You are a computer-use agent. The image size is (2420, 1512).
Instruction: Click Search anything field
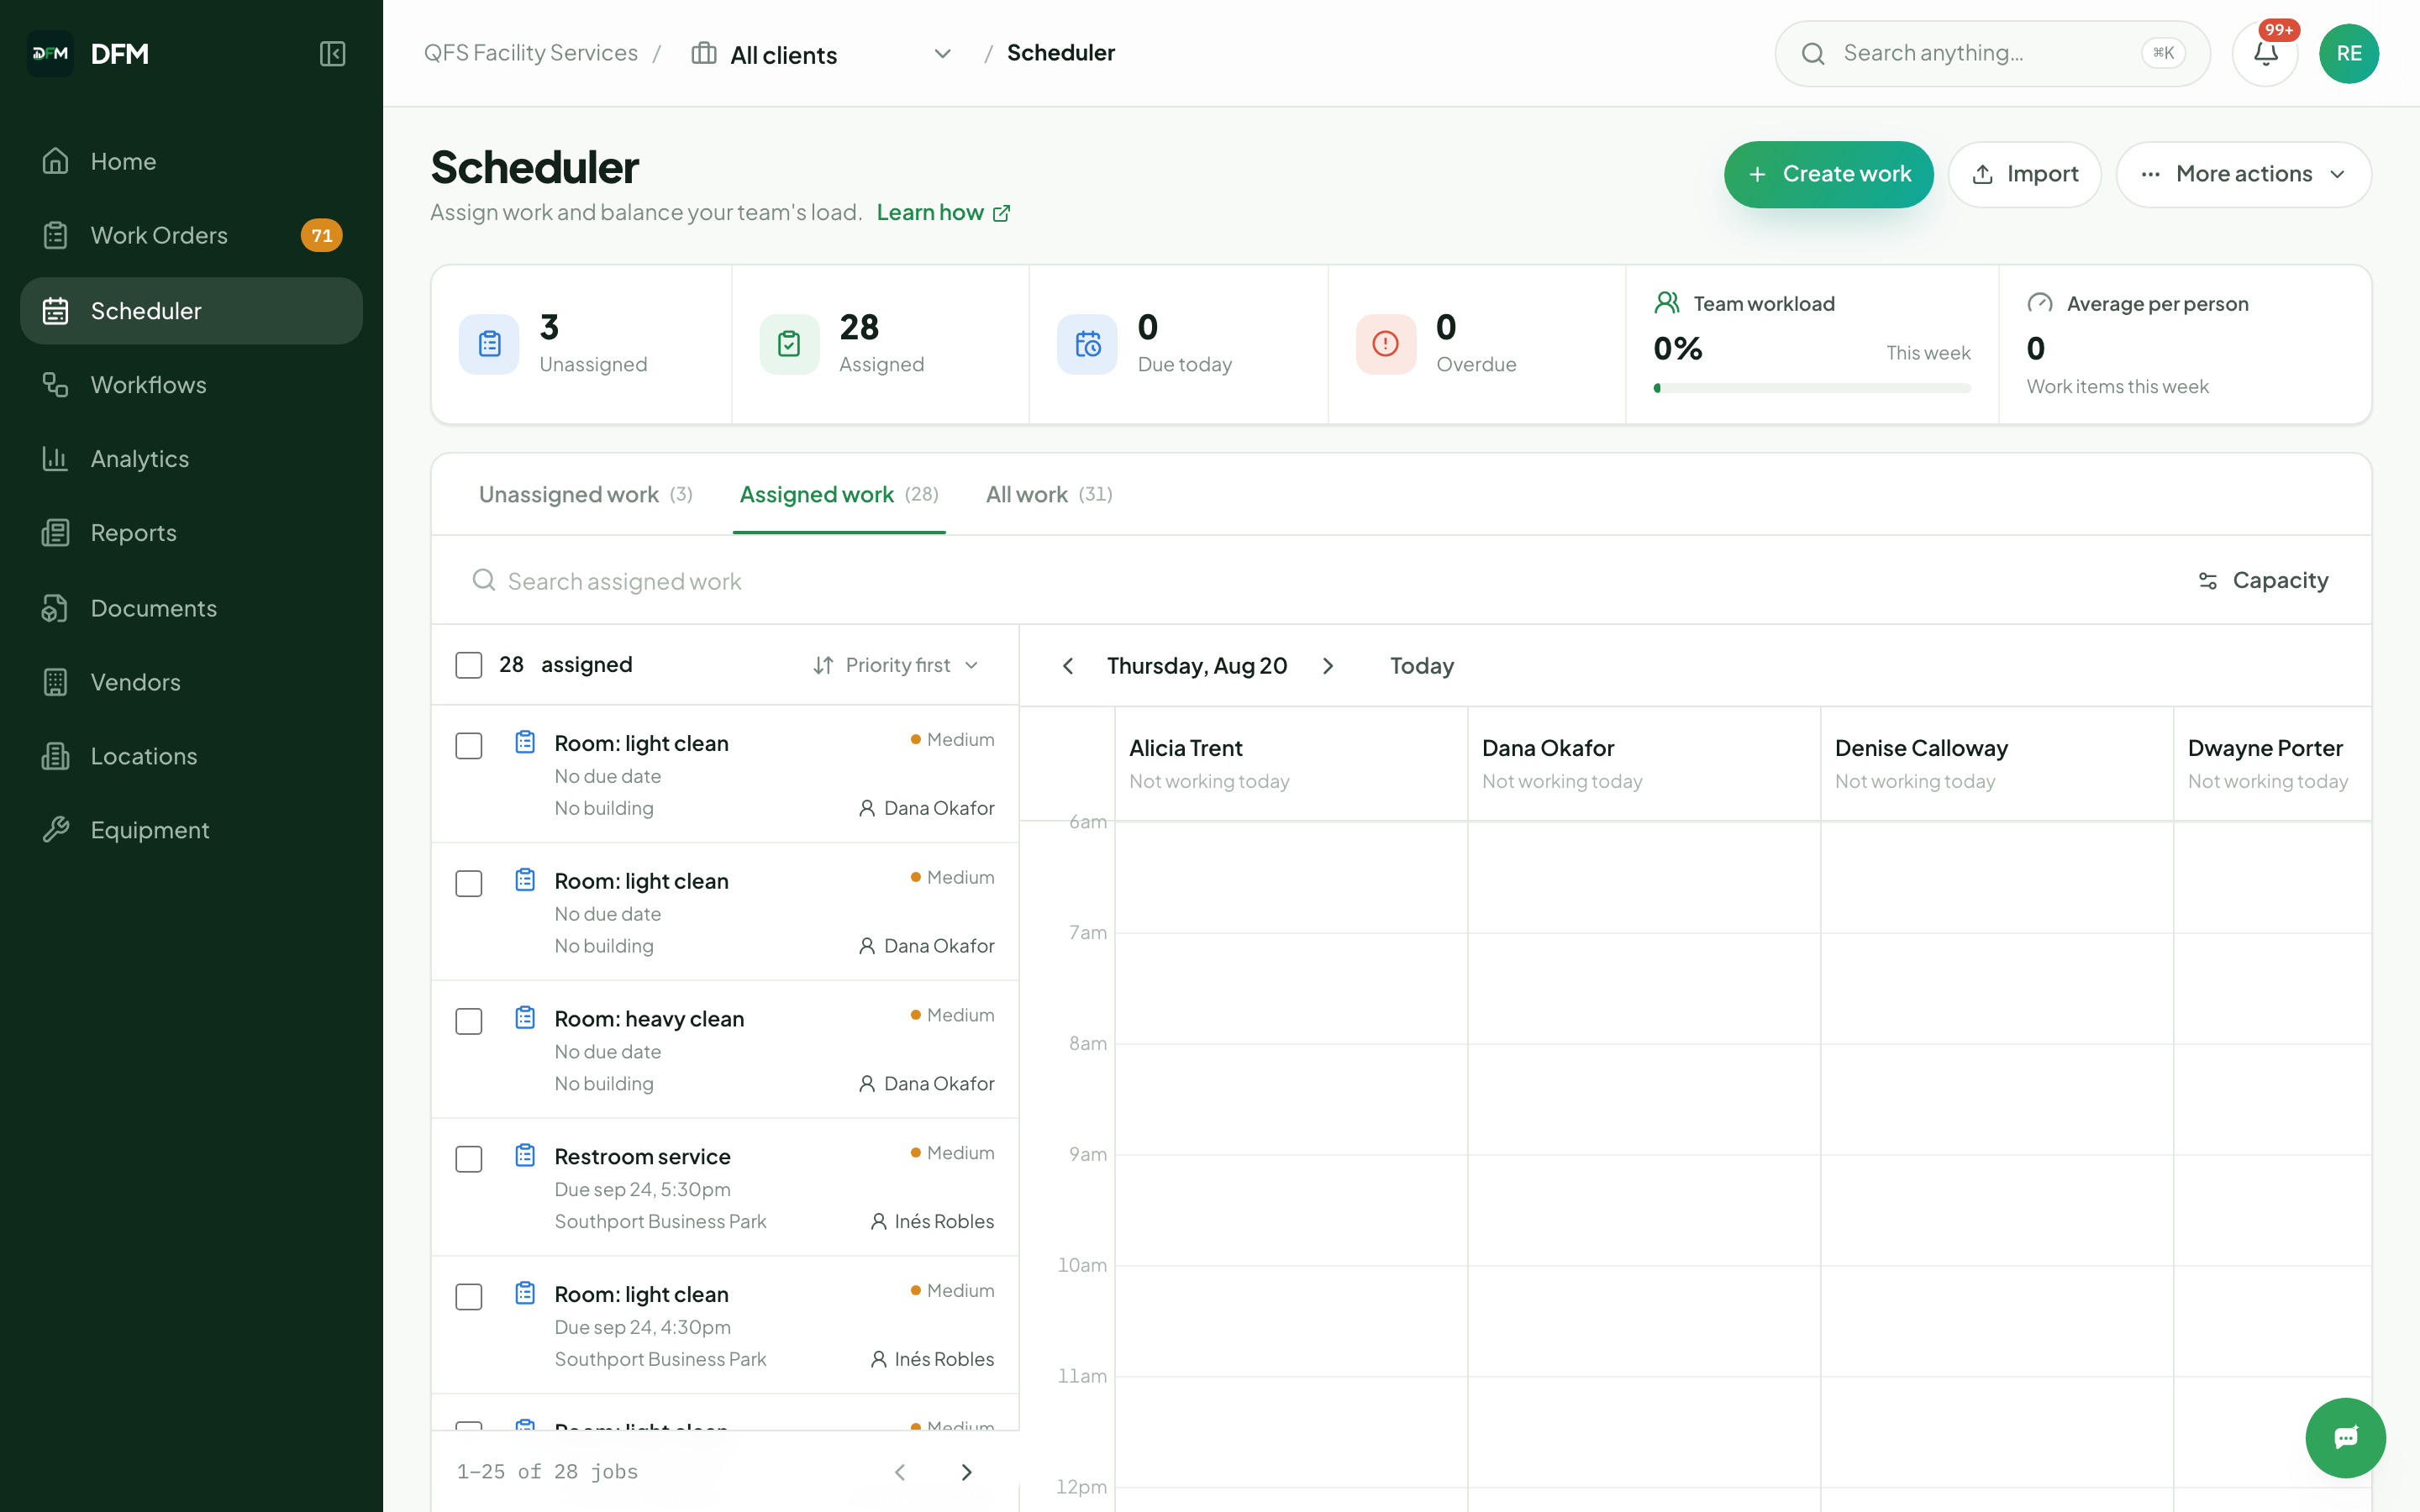pyautogui.click(x=1991, y=53)
